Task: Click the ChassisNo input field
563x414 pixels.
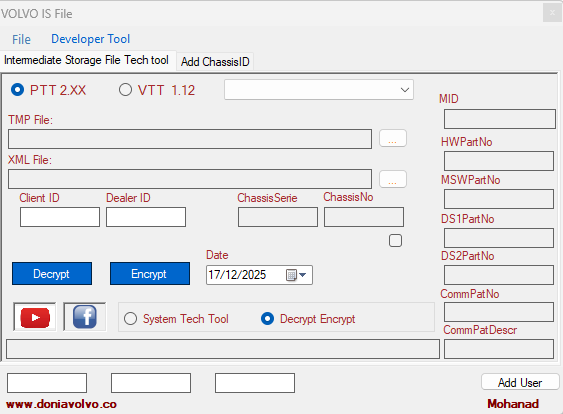Action: tap(364, 217)
